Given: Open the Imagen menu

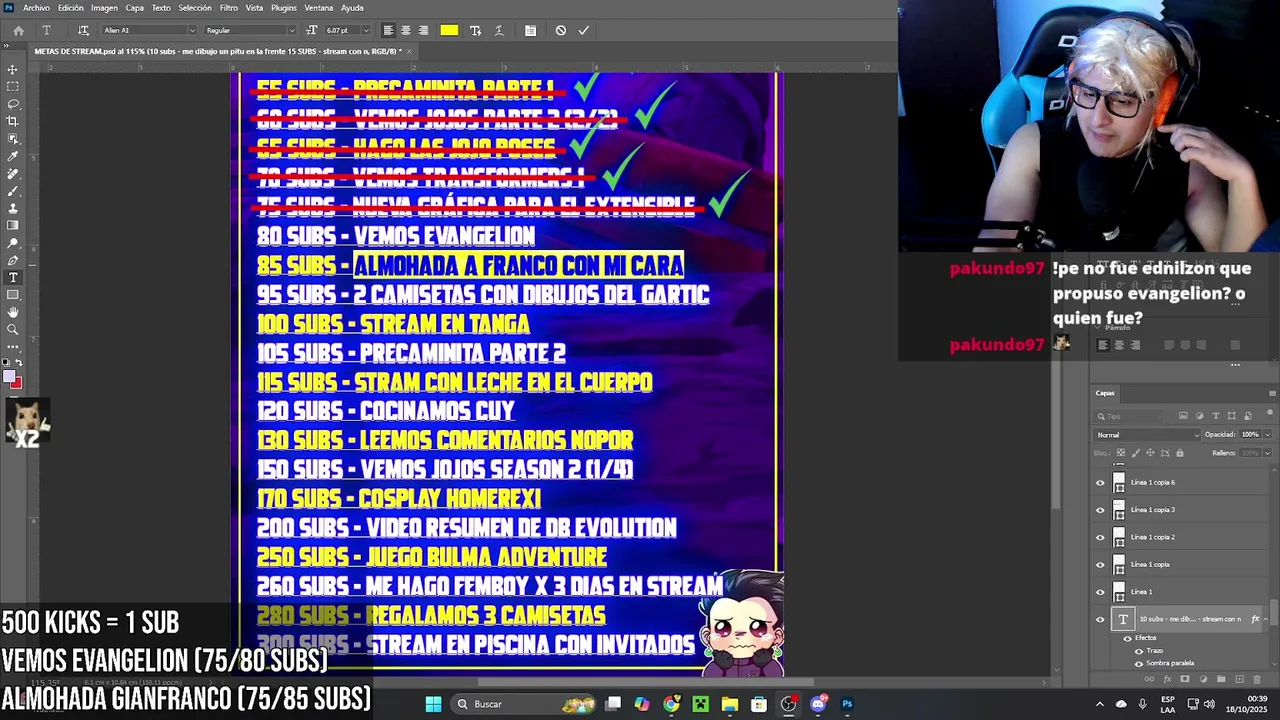Looking at the screenshot, I should (104, 8).
